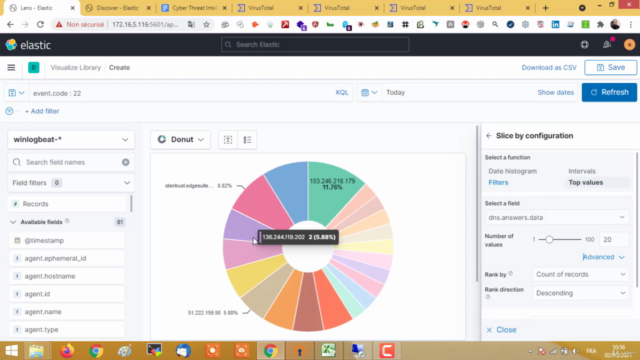
Task: Open the help menu icon in header
Action: (584, 44)
